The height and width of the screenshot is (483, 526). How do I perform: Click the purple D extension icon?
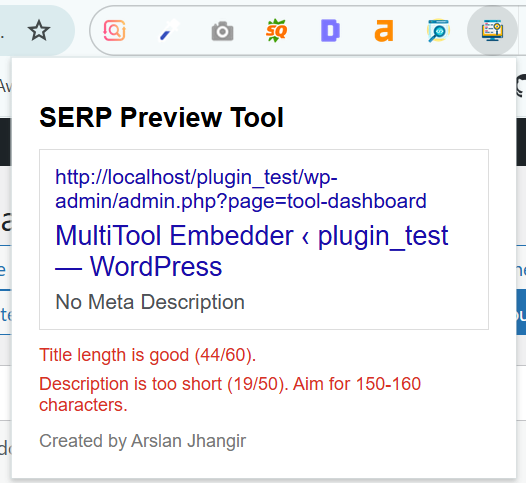(x=330, y=31)
